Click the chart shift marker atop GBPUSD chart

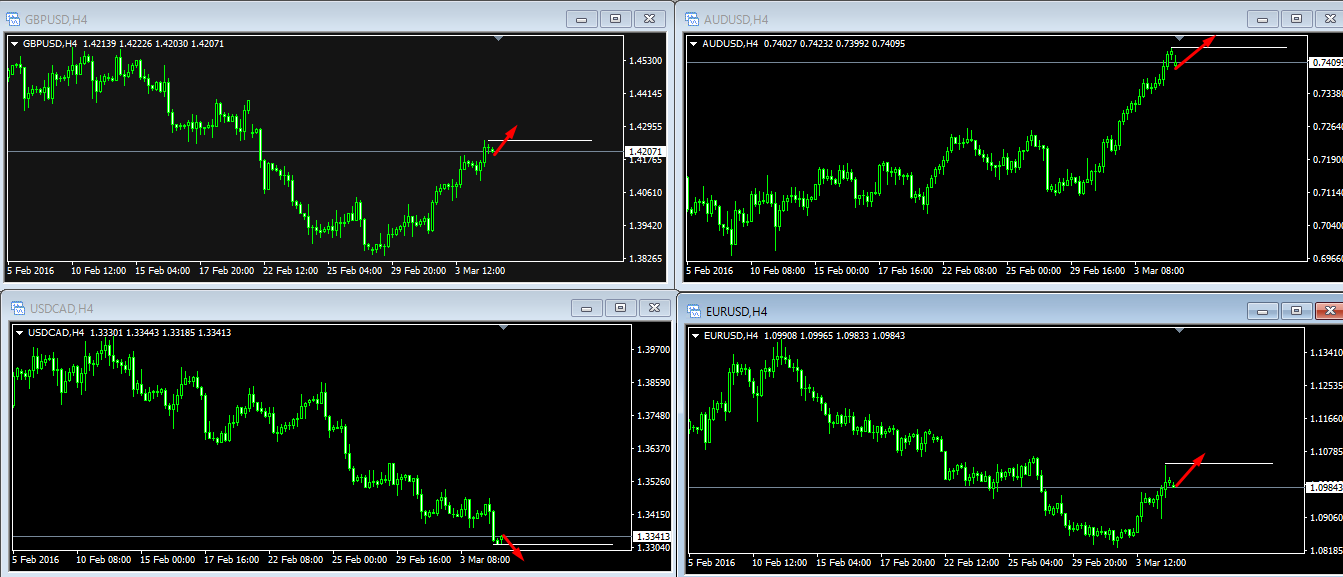click(499, 39)
